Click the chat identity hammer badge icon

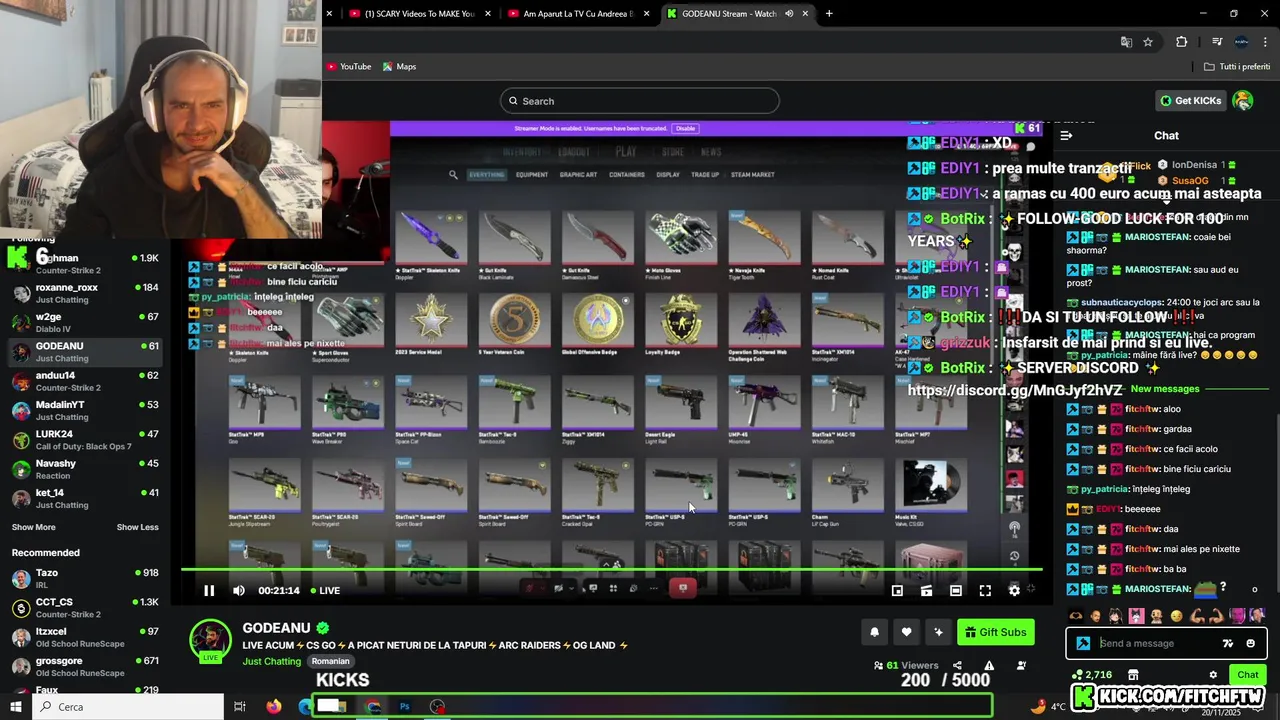coord(1083,643)
